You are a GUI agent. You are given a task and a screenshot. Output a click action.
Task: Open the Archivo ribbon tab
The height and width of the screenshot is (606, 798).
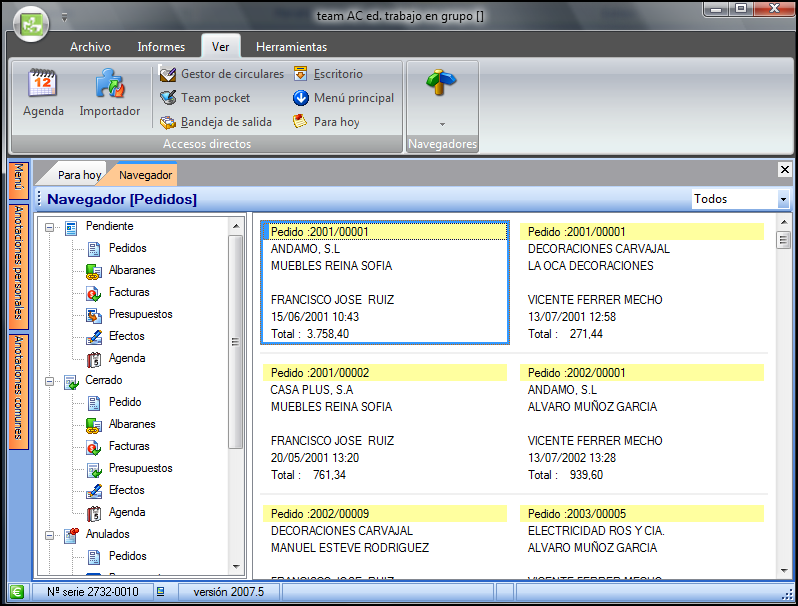(x=90, y=47)
